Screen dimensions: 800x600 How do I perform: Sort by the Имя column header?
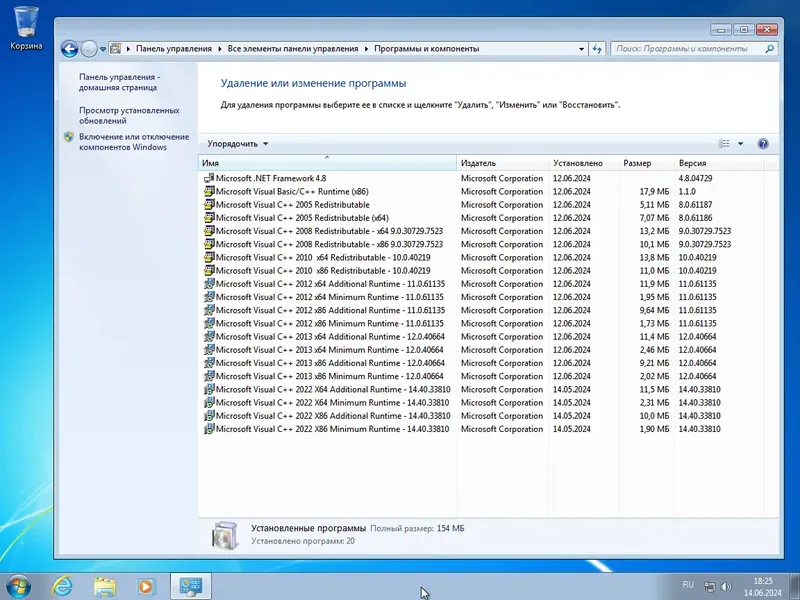click(x=327, y=163)
